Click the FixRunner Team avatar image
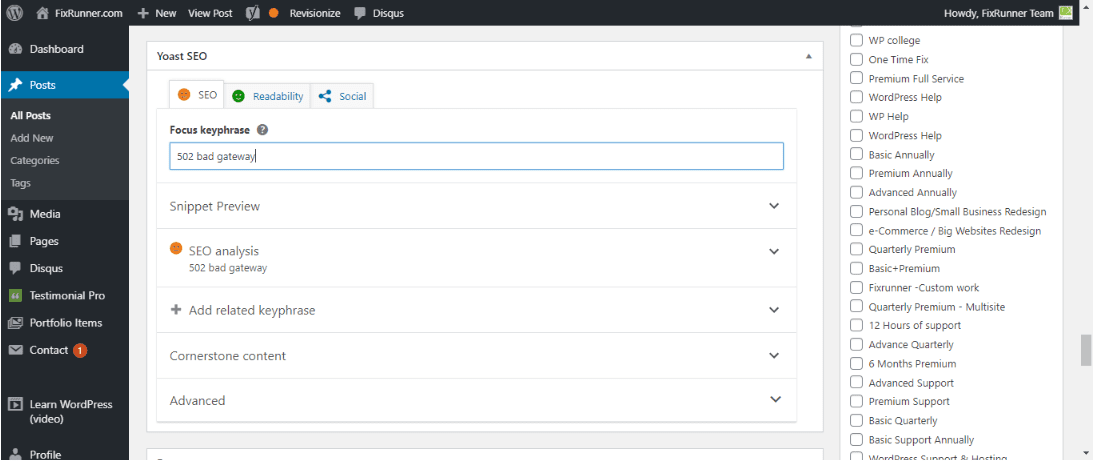This screenshot has height=461, width=1094. 1065,13
